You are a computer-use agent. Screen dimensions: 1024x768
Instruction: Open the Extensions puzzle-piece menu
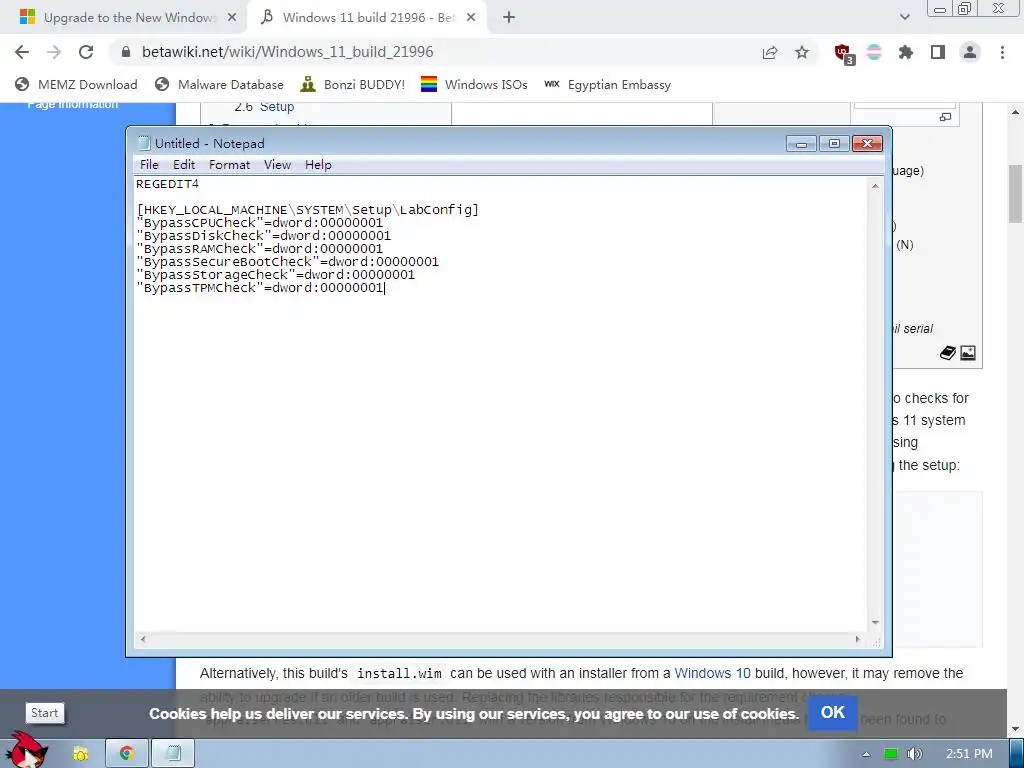pyautogui.click(x=906, y=52)
